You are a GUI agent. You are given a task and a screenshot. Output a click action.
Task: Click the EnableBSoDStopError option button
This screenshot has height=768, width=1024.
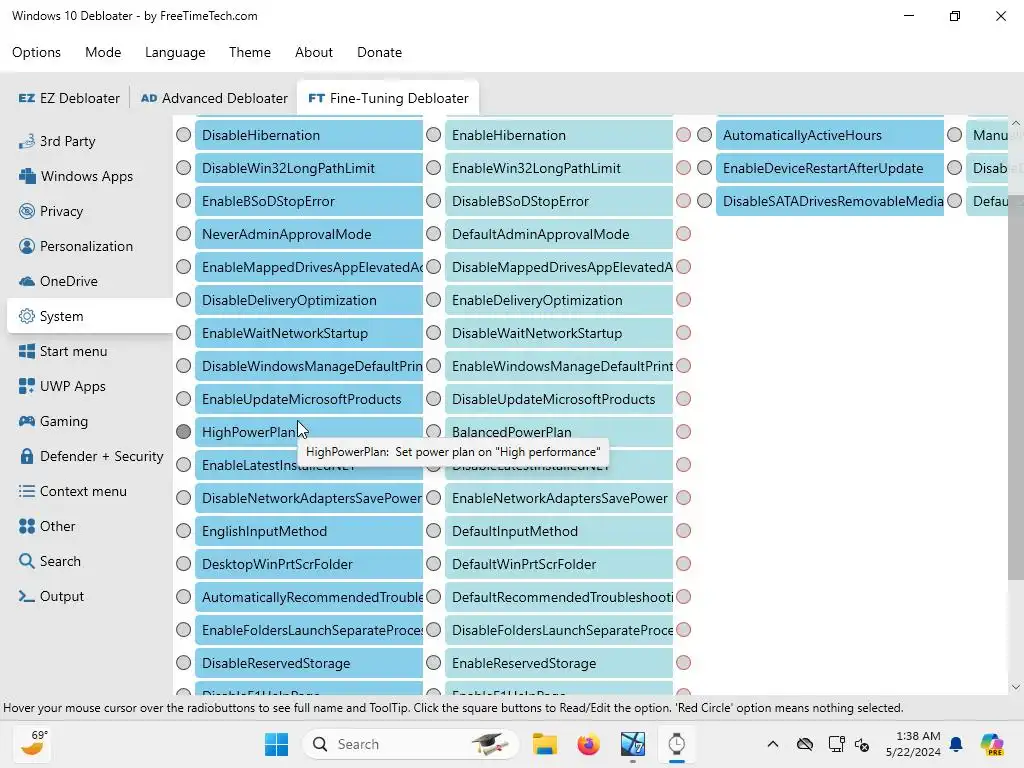309,201
